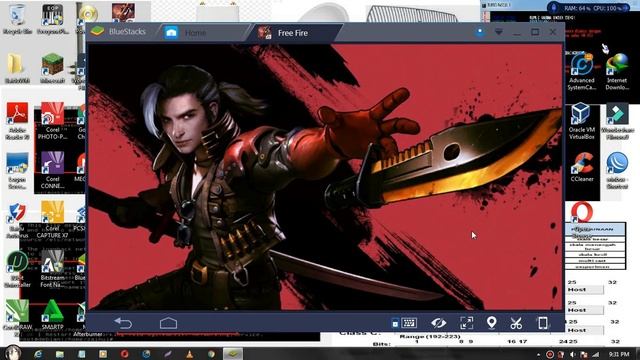Screen dimensions: 640x360
Task: Click the active BlueStacks taskbar button
Action: click(233, 354)
